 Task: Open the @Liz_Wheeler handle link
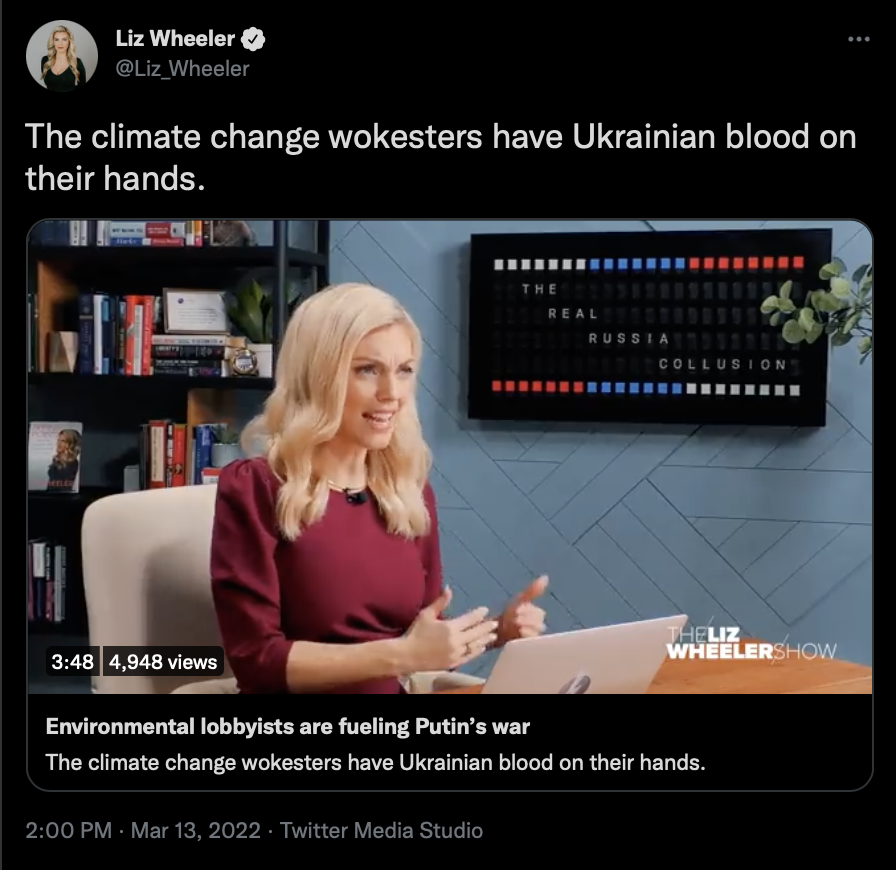point(182,69)
